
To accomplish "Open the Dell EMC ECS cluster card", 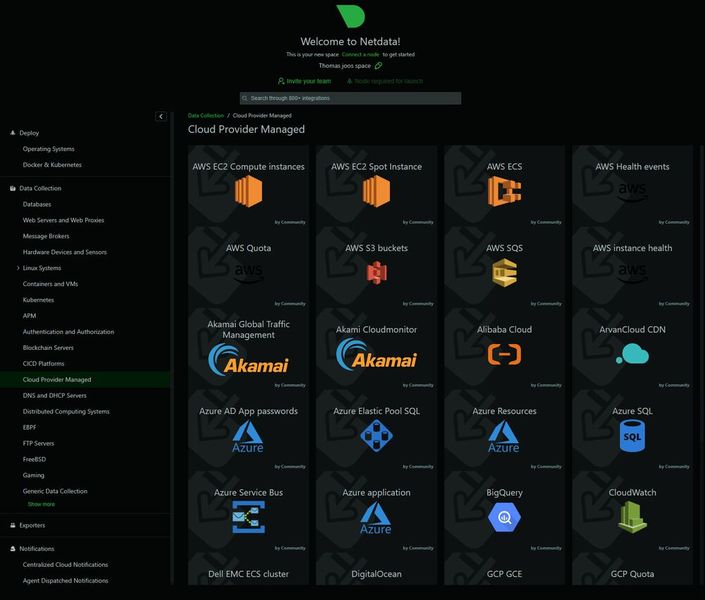I will [x=248, y=569].
